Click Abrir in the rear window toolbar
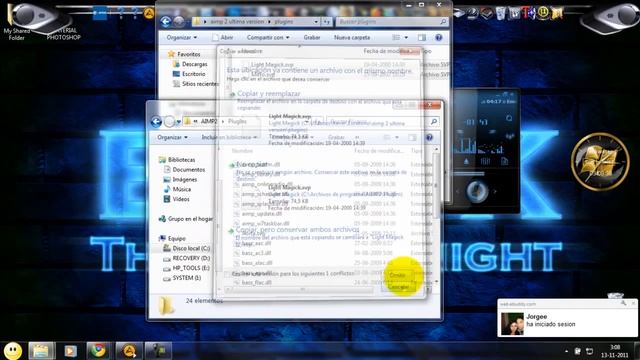Viewport: 640px width, 360px height. 223,38
